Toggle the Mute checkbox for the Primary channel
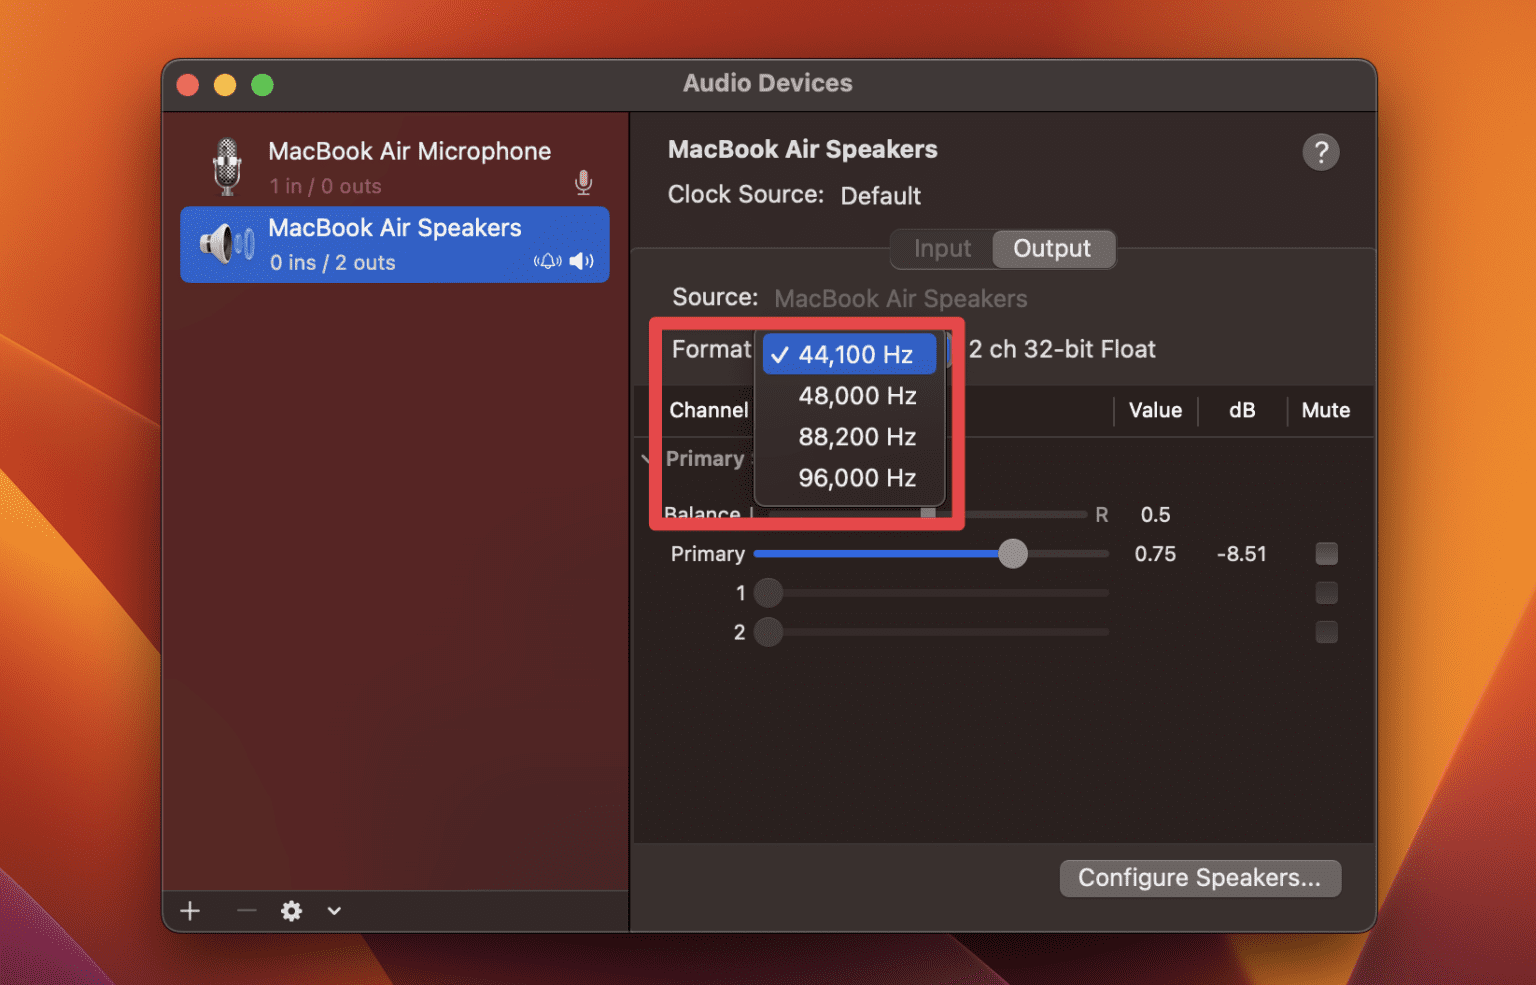This screenshot has height=985, width=1536. click(1327, 553)
